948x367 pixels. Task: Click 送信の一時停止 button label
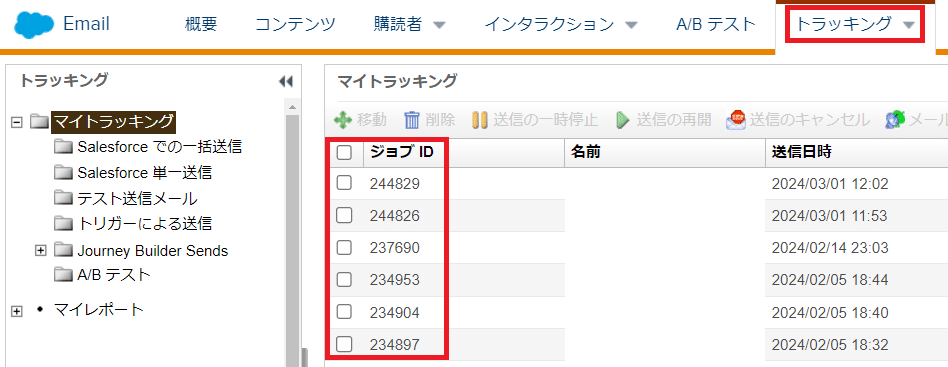coord(545,120)
